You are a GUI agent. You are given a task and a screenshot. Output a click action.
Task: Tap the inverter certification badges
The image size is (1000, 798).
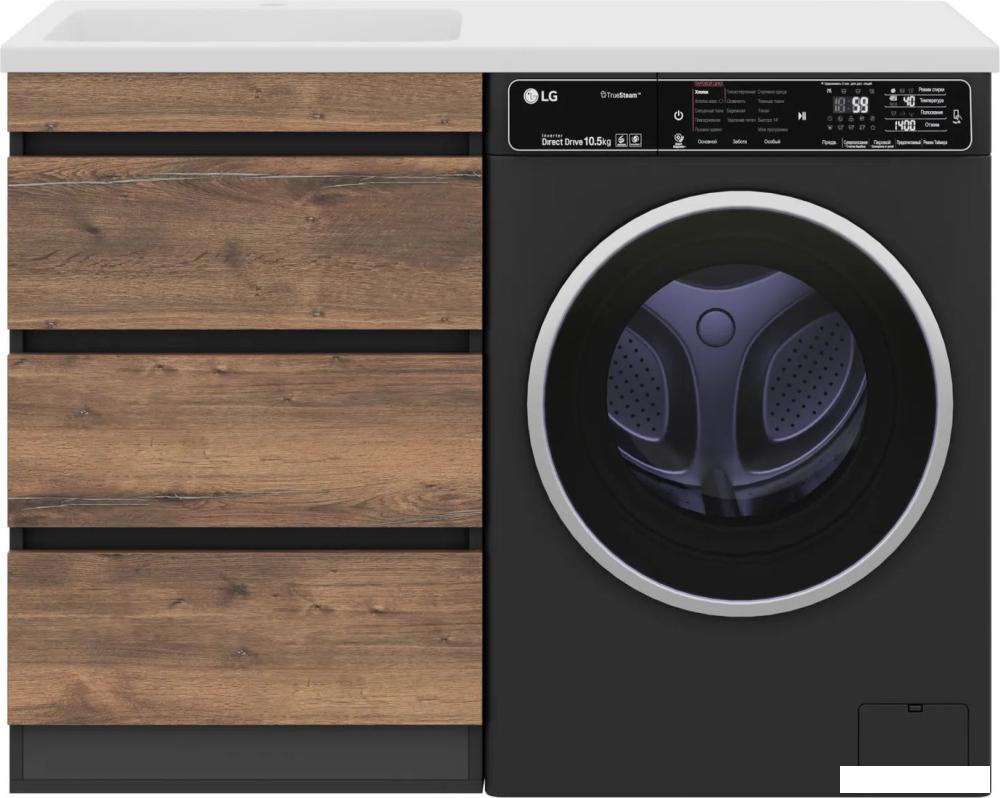[628, 140]
